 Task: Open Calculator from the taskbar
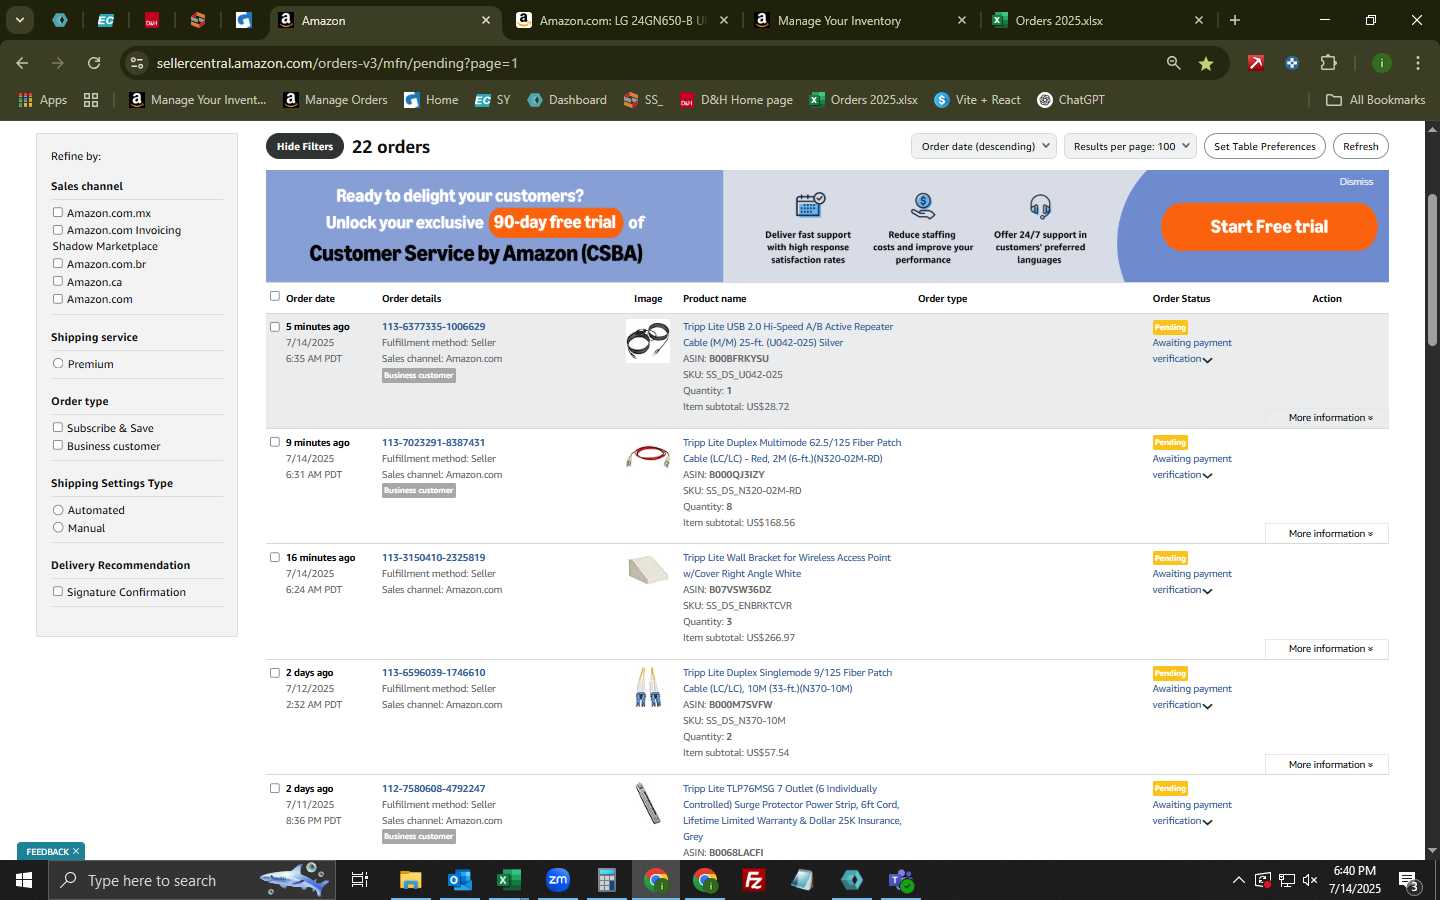click(x=607, y=880)
